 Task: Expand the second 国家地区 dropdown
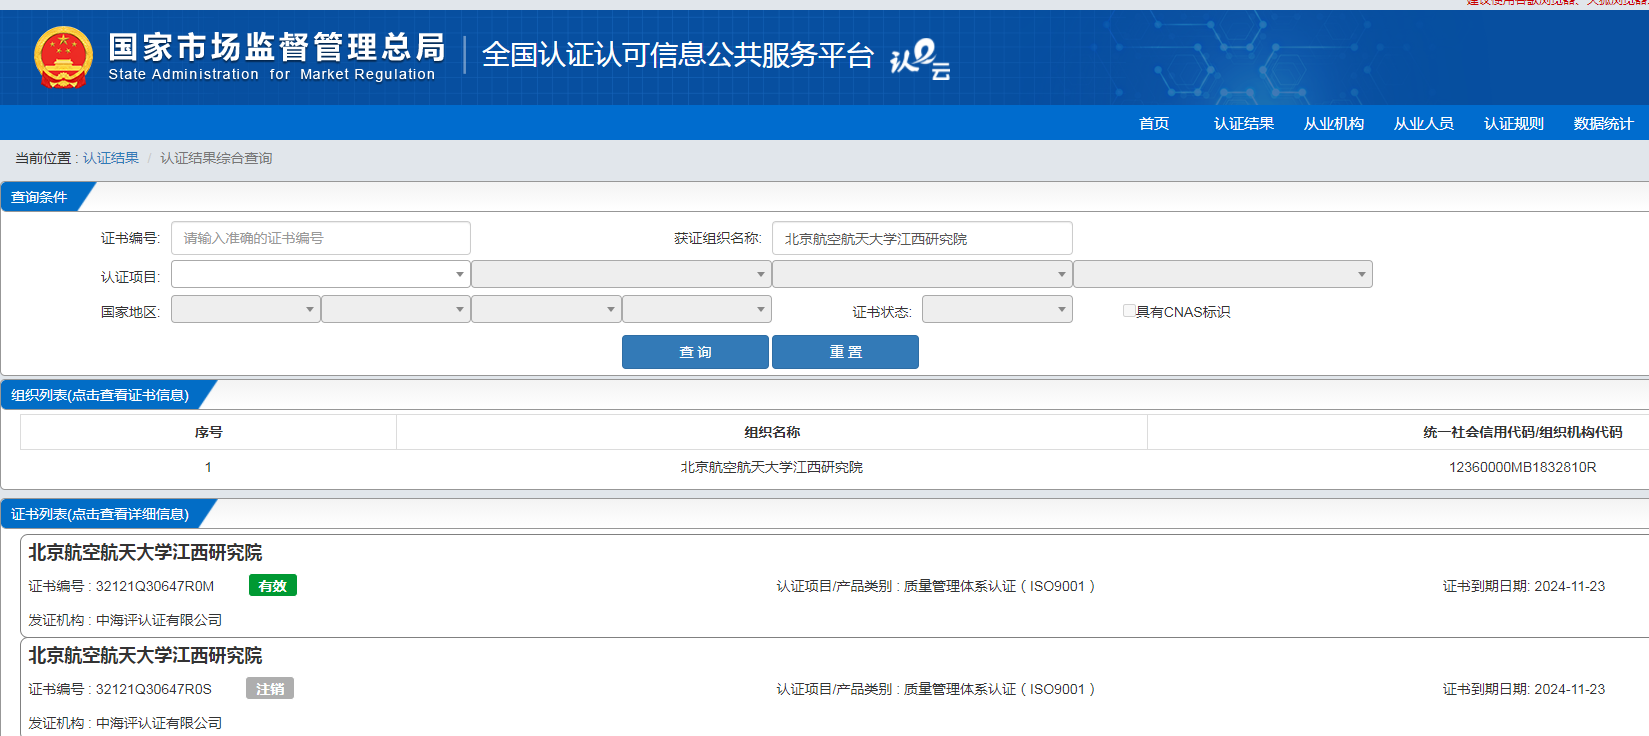[396, 309]
